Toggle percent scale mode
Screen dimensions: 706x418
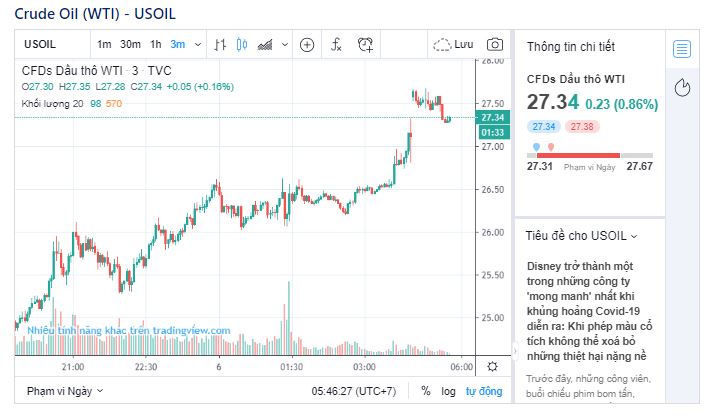click(x=425, y=391)
